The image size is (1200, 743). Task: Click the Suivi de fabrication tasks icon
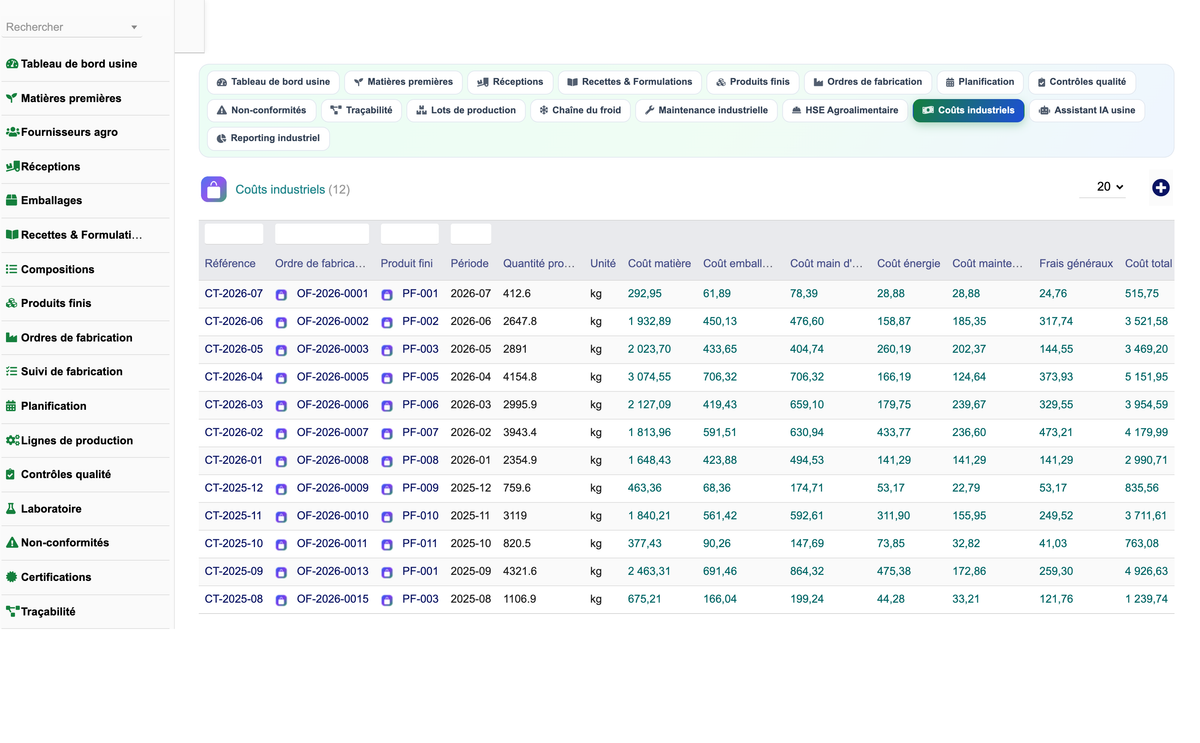point(12,371)
